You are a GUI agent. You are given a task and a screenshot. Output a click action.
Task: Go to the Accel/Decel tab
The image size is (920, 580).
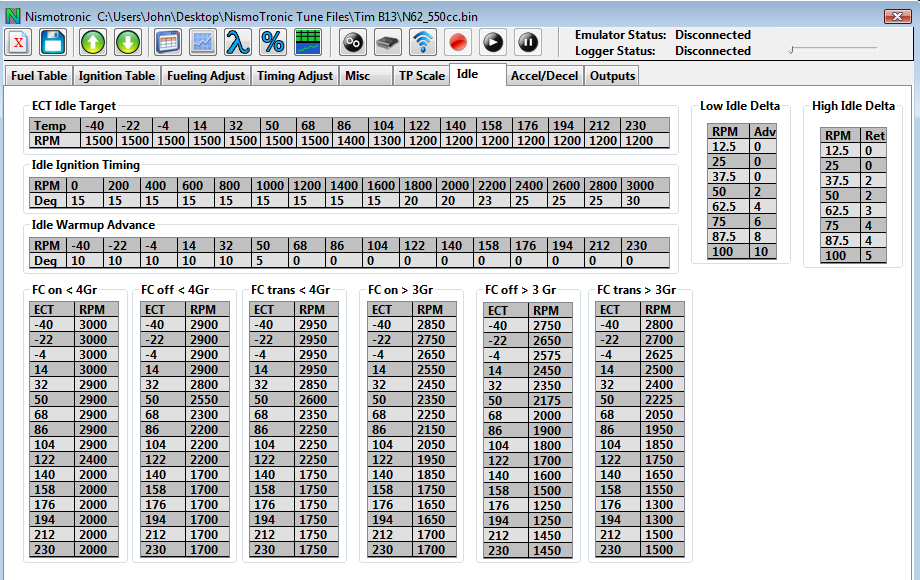(x=544, y=76)
